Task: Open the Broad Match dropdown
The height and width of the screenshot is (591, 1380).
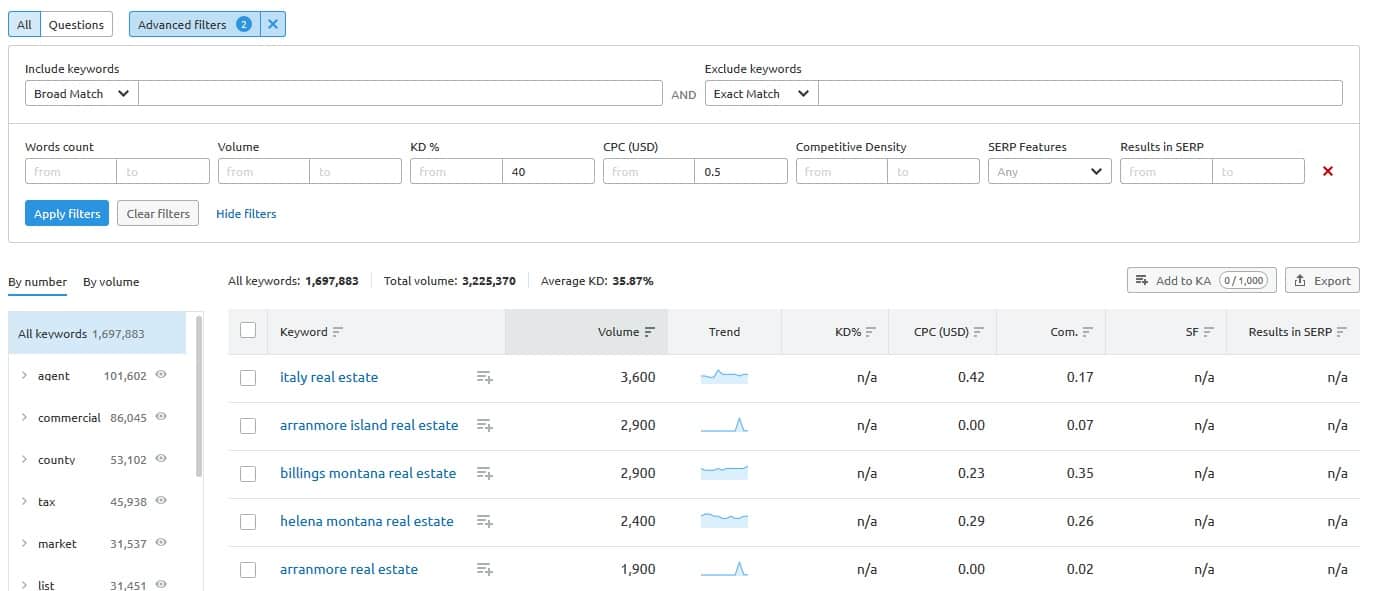Action: 81,94
